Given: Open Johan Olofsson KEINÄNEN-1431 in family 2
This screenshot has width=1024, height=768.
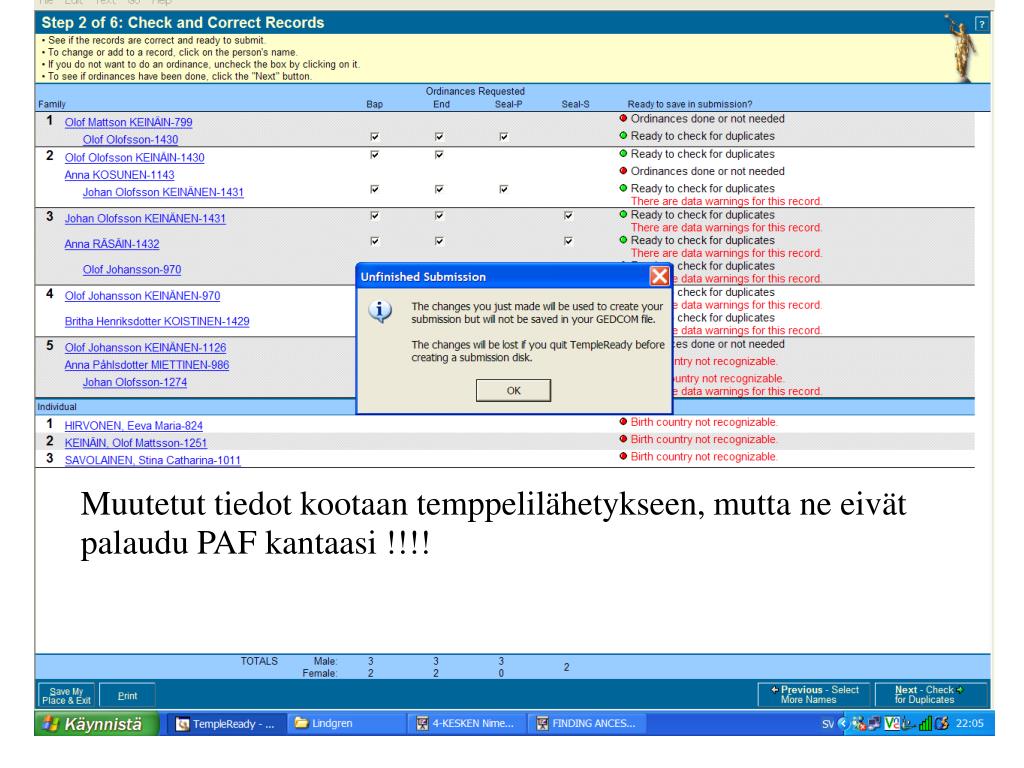Looking at the screenshot, I should 163,192.
